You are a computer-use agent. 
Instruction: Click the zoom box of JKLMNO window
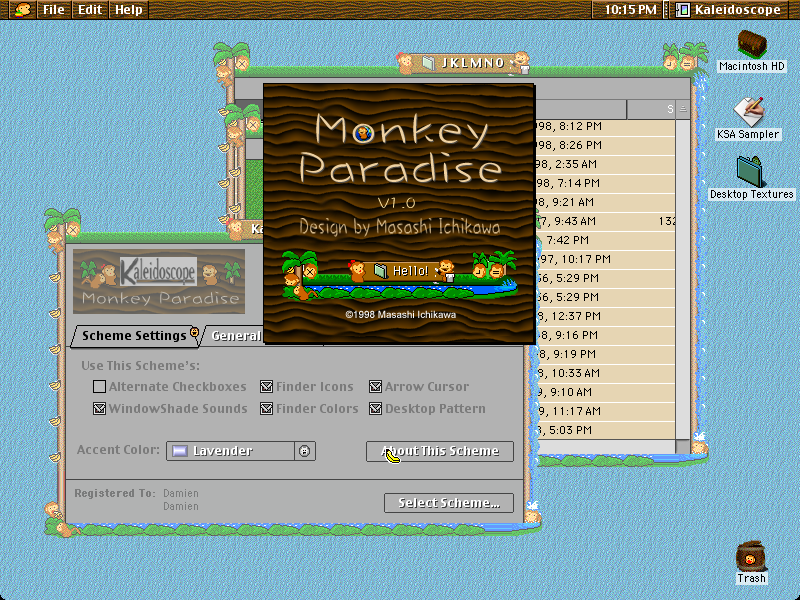click(671, 64)
